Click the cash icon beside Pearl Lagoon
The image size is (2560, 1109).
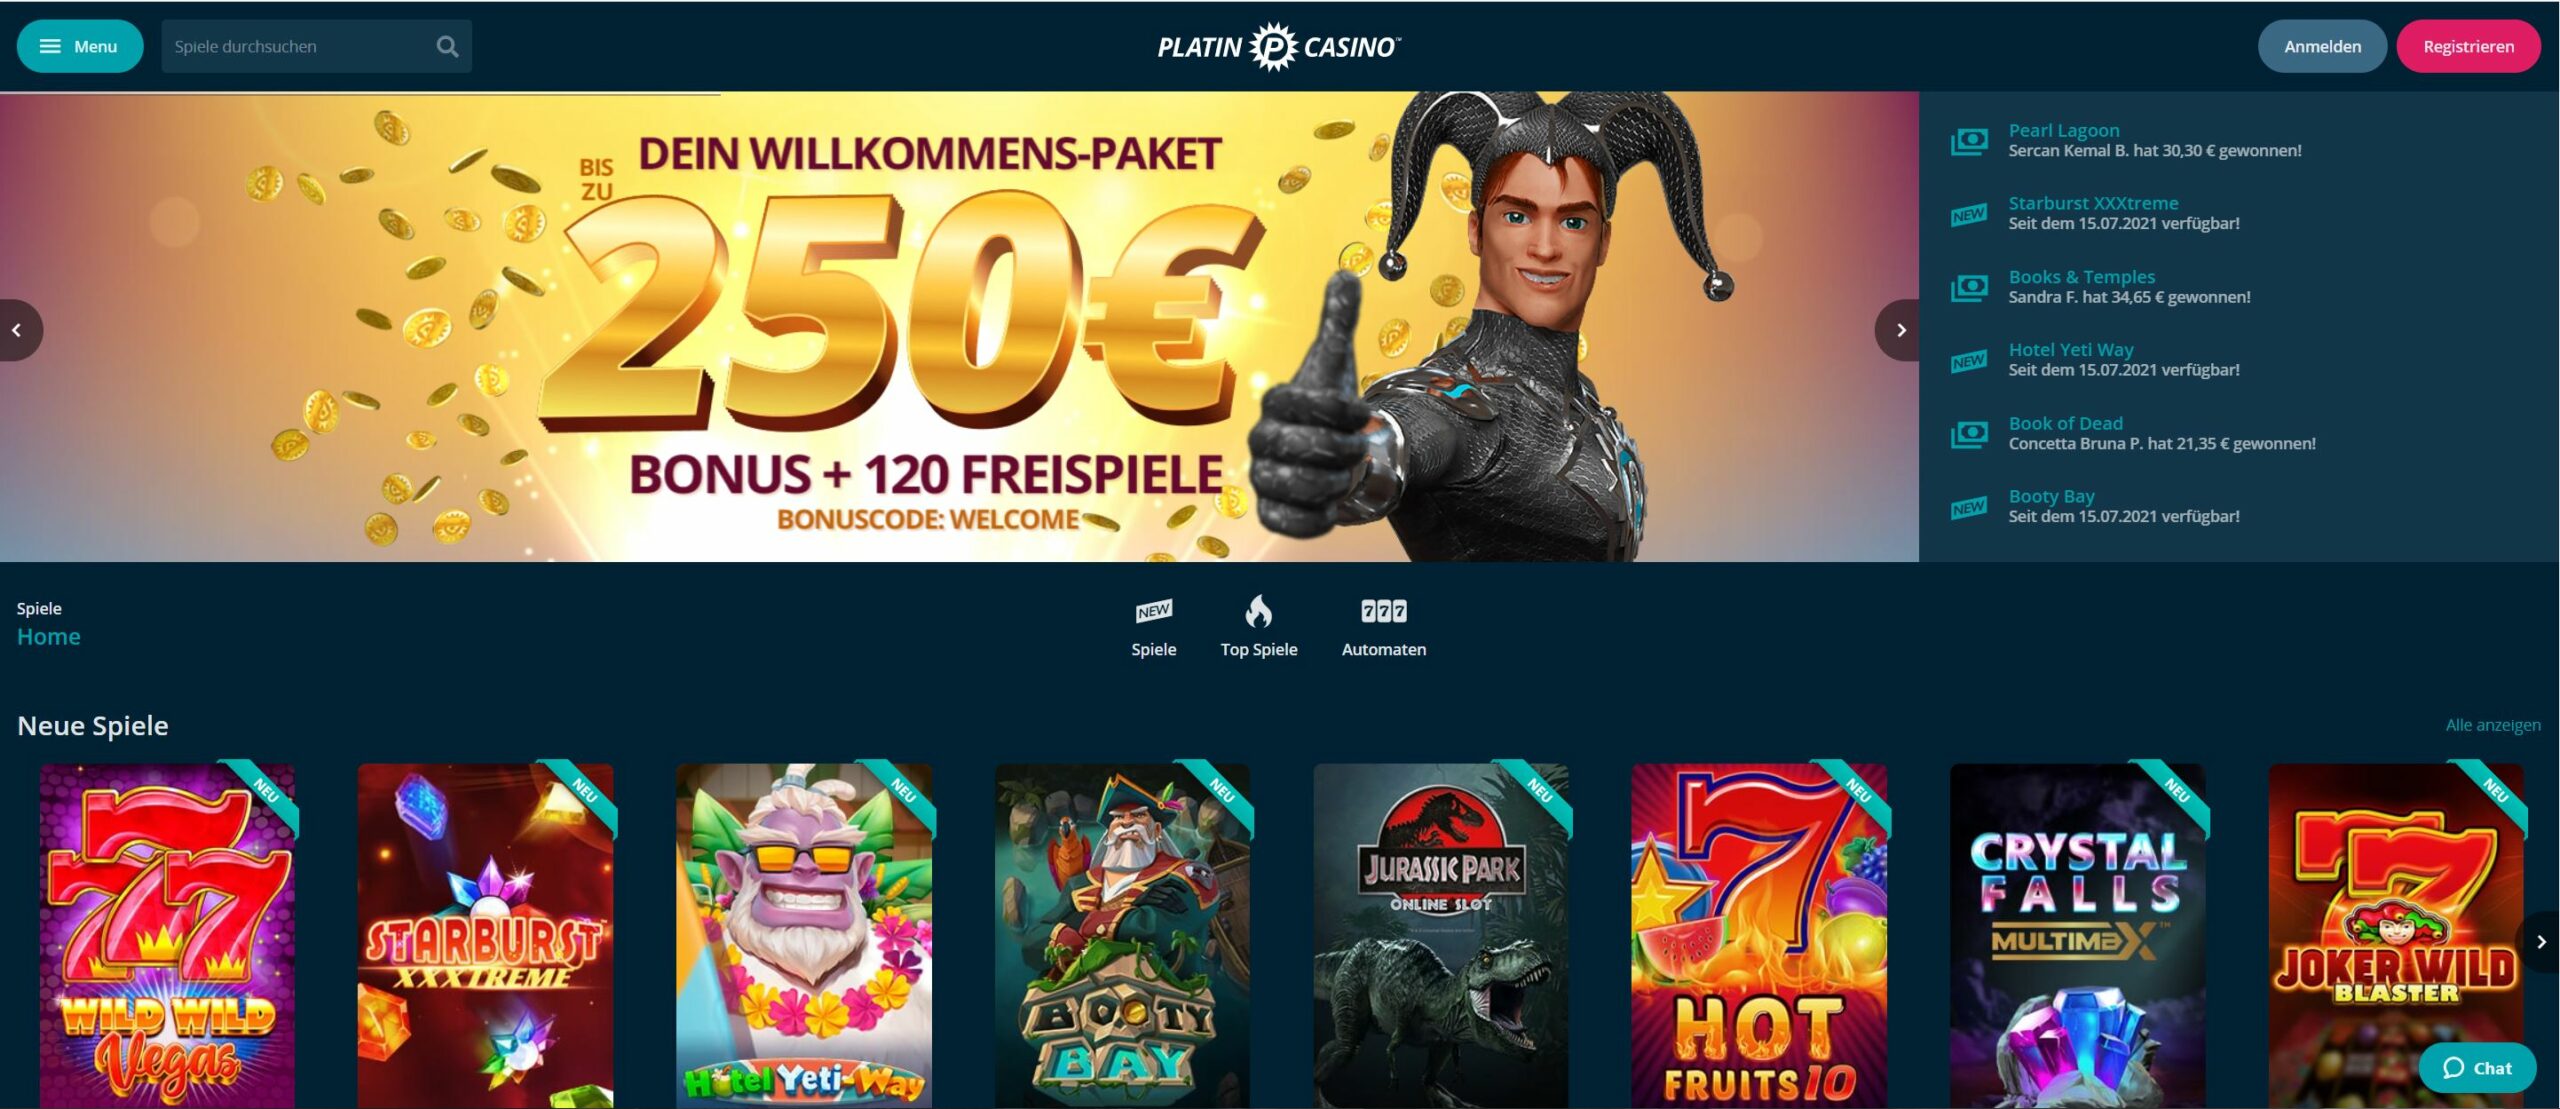point(1969,141)
